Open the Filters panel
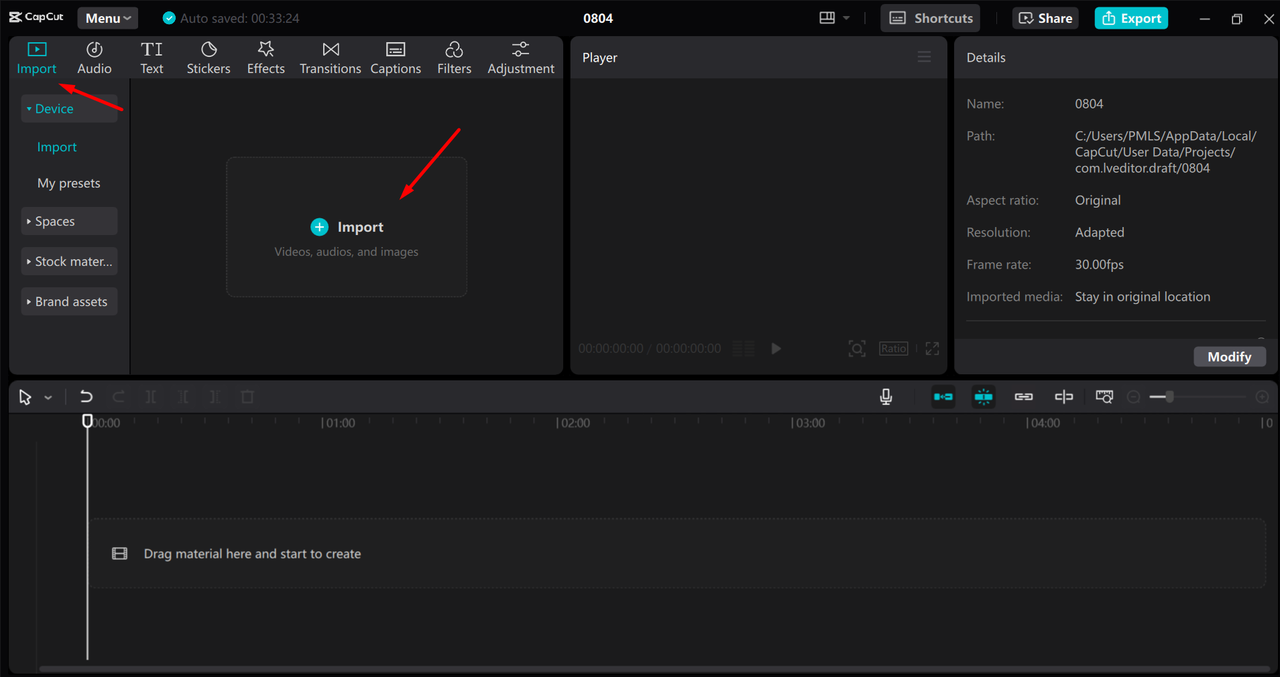Viewport: 1280px width, 677px height. [454, 58]
